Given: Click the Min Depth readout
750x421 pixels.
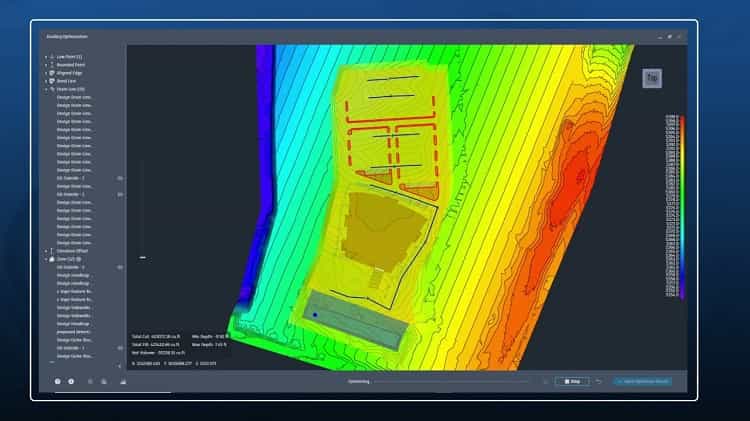Looking at the screenshot, I should (209, 336).
